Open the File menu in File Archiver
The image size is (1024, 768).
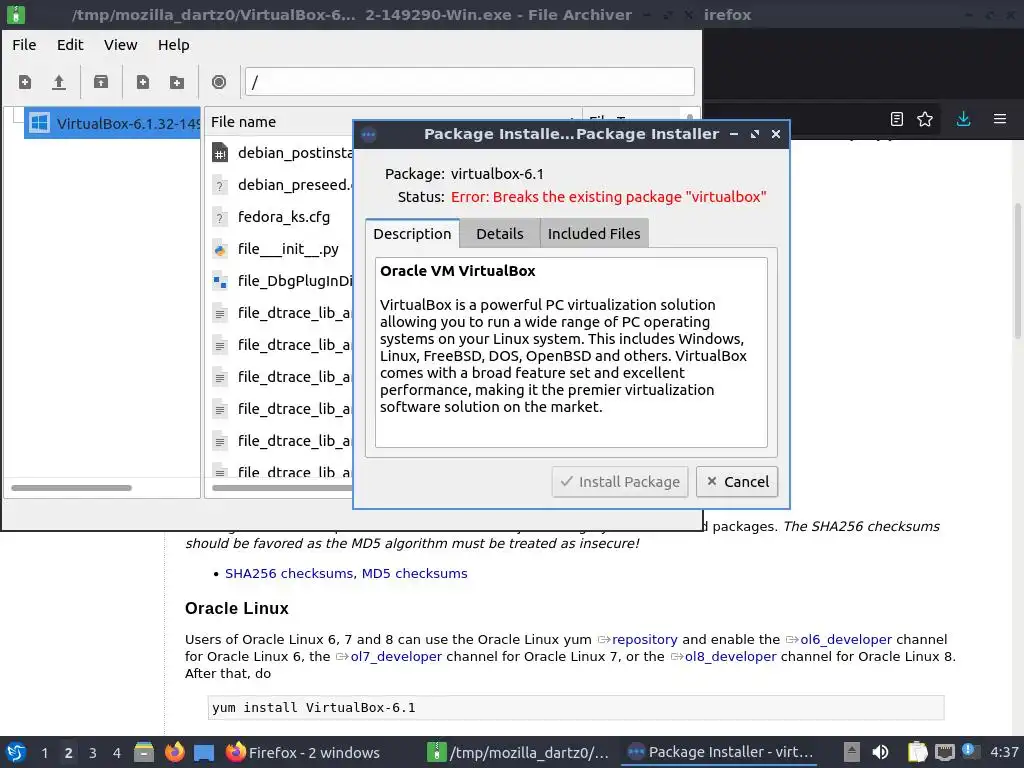point(24,45)
